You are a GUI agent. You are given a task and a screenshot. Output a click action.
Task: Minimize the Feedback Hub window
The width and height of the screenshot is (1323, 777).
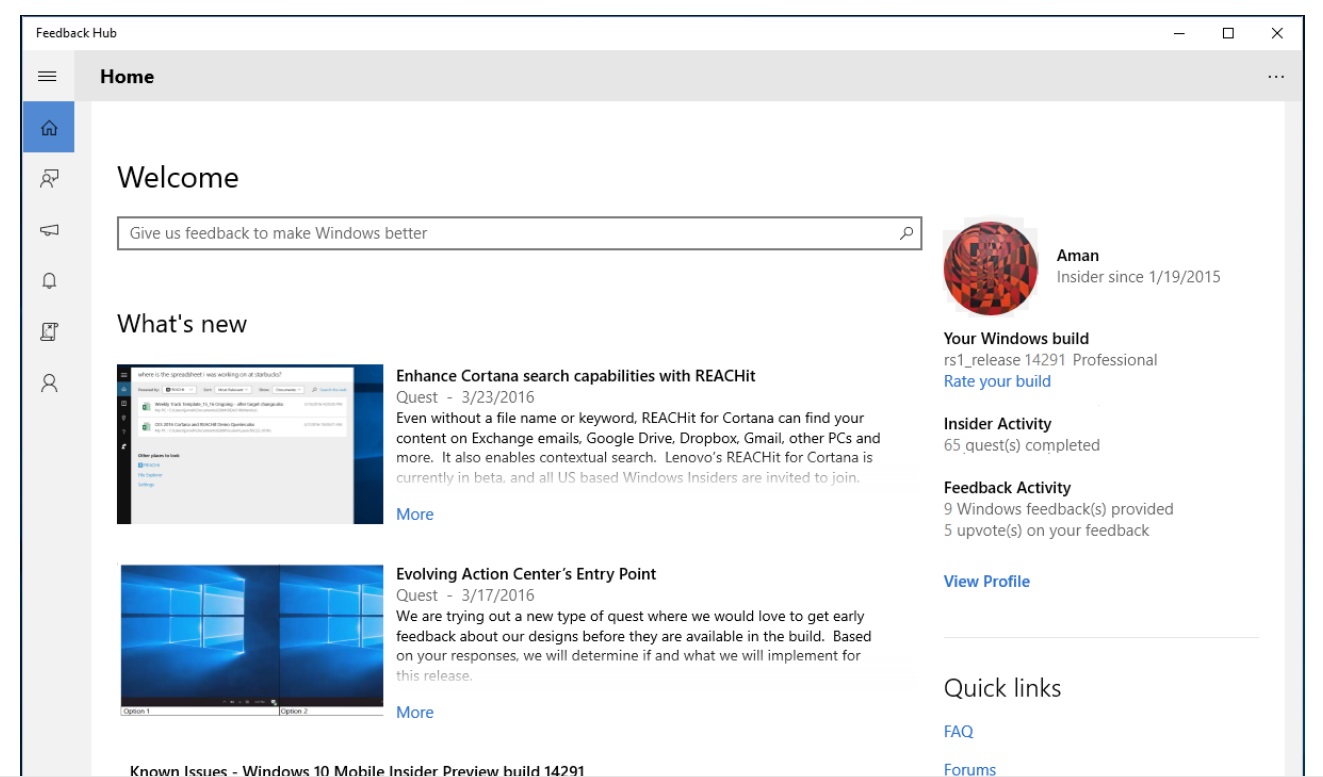[x=1179, y=33]
